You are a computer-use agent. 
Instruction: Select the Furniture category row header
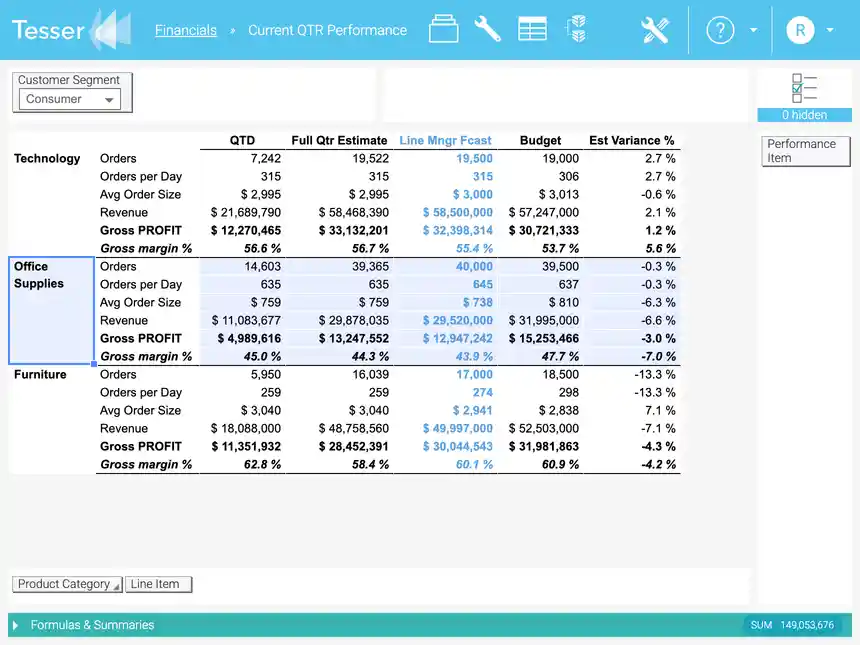pos(40,375)
